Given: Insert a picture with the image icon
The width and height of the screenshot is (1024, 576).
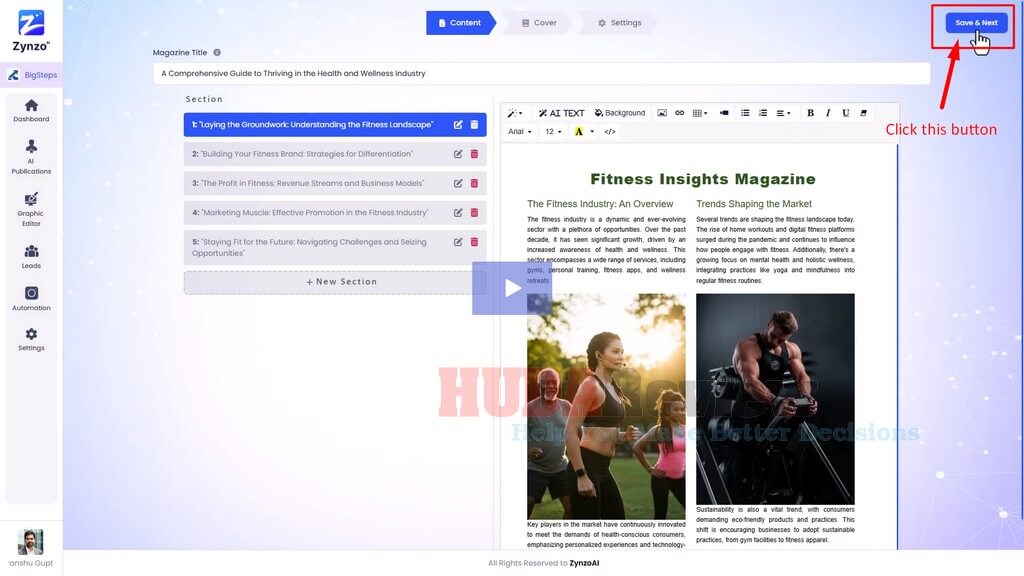Looking at the screenshot, I should click(662, 113).
